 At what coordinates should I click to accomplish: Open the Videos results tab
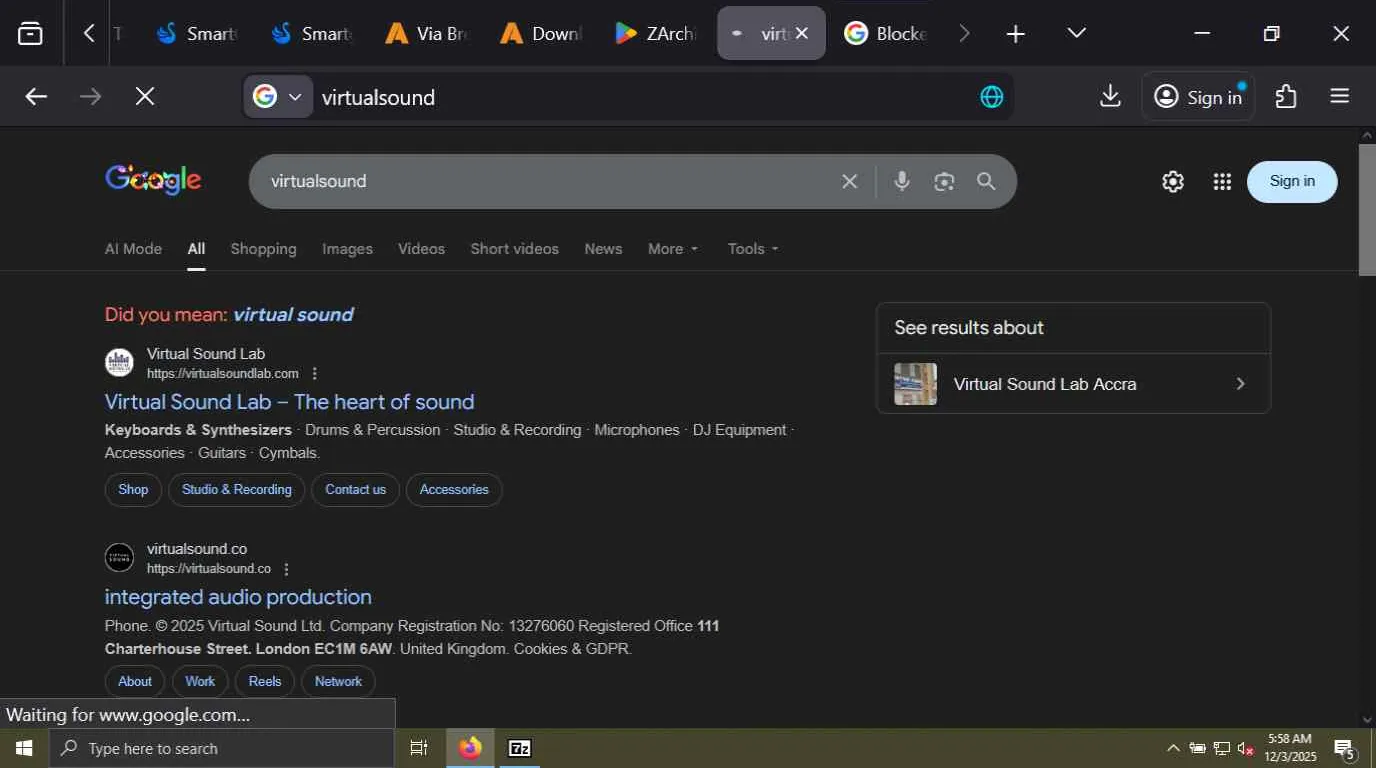[421, 249]
